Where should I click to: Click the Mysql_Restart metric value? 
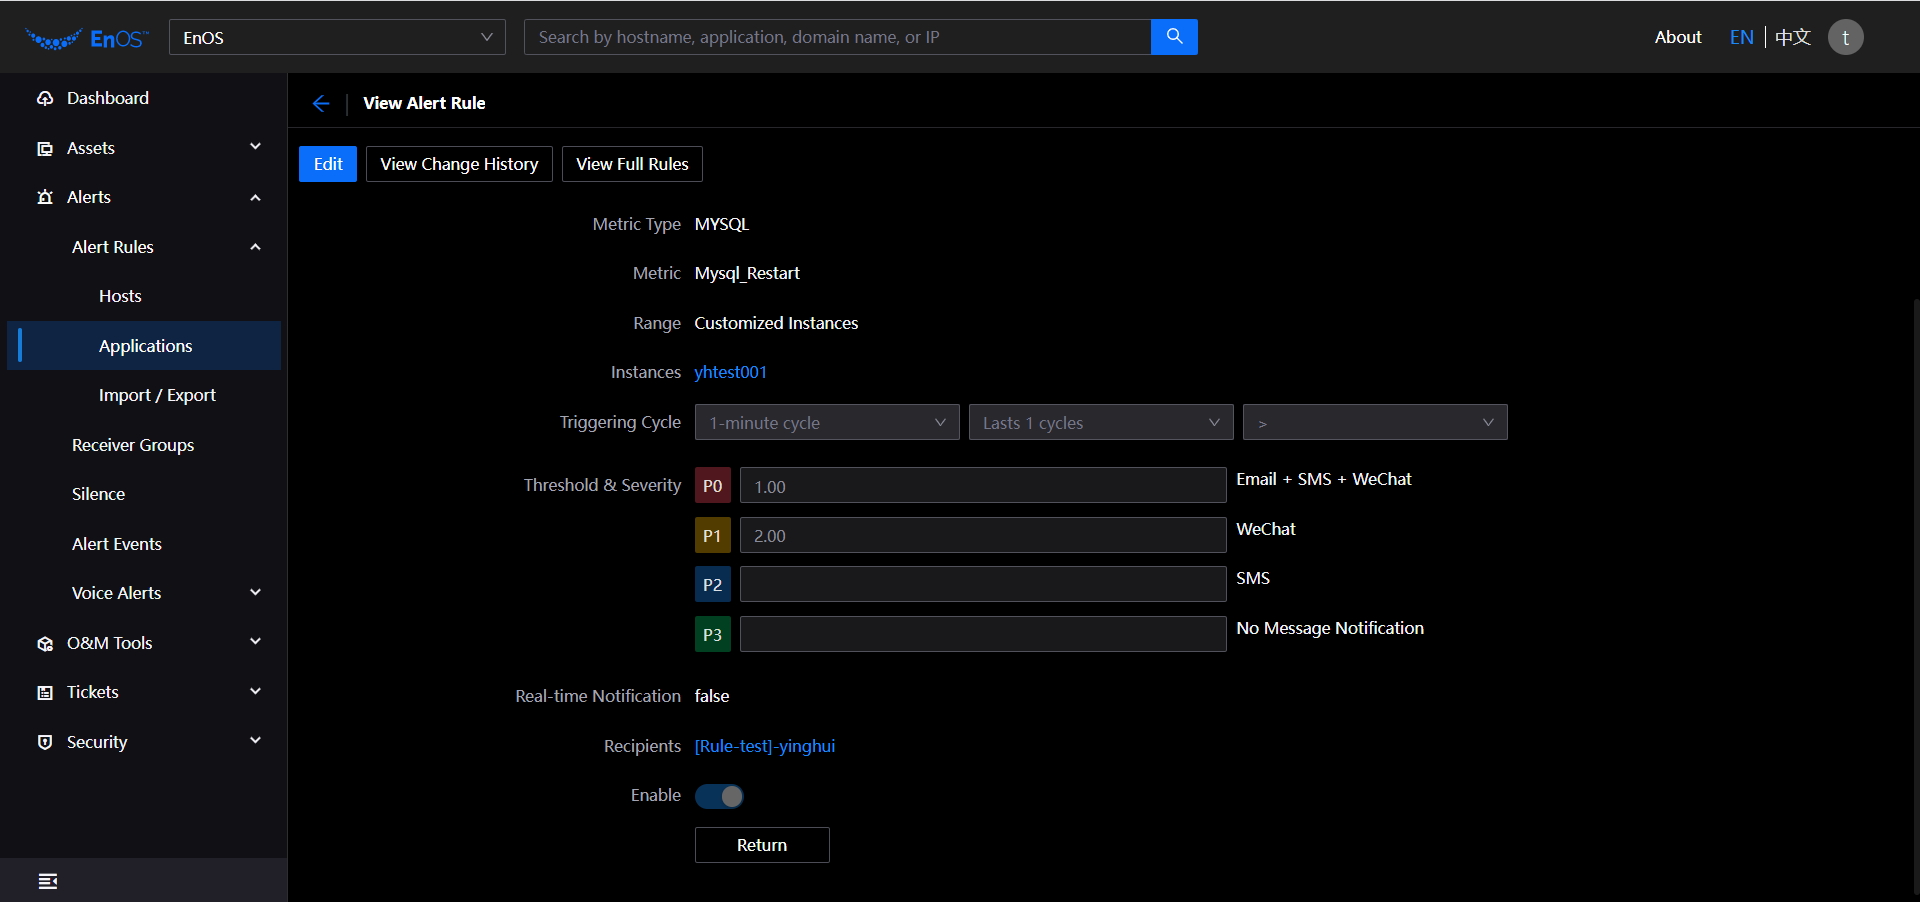pyautogui.click(x=747, y=273)
